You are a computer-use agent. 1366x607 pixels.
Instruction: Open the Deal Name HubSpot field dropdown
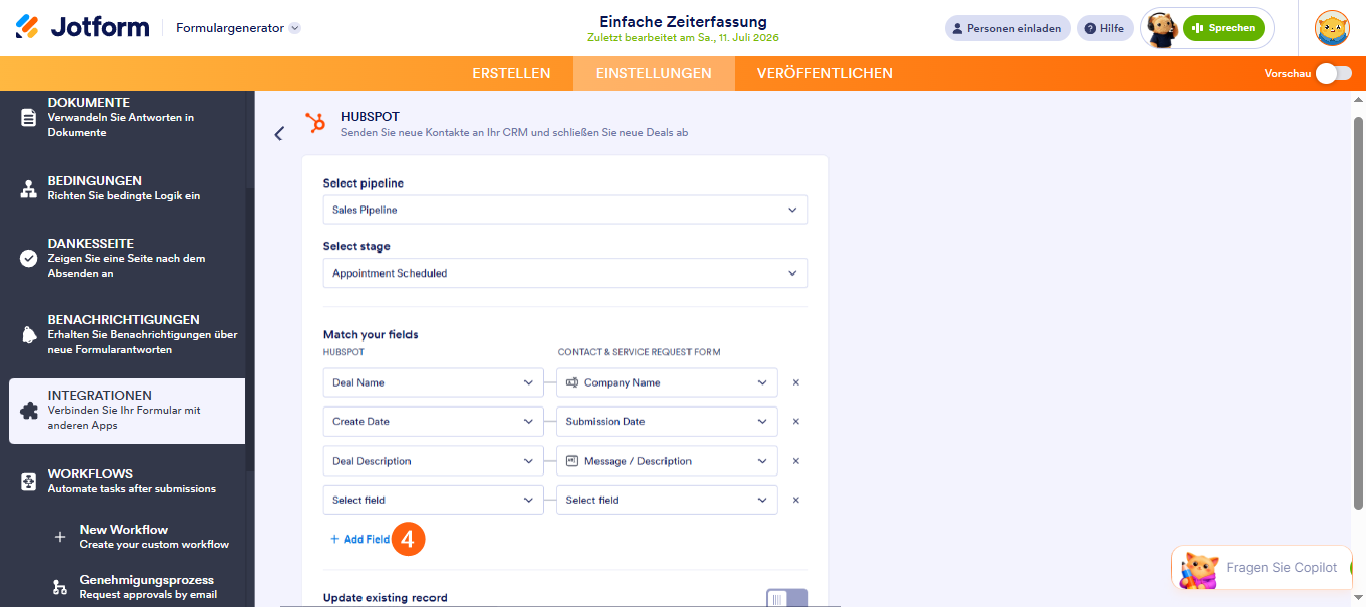(x=433, y=382)
